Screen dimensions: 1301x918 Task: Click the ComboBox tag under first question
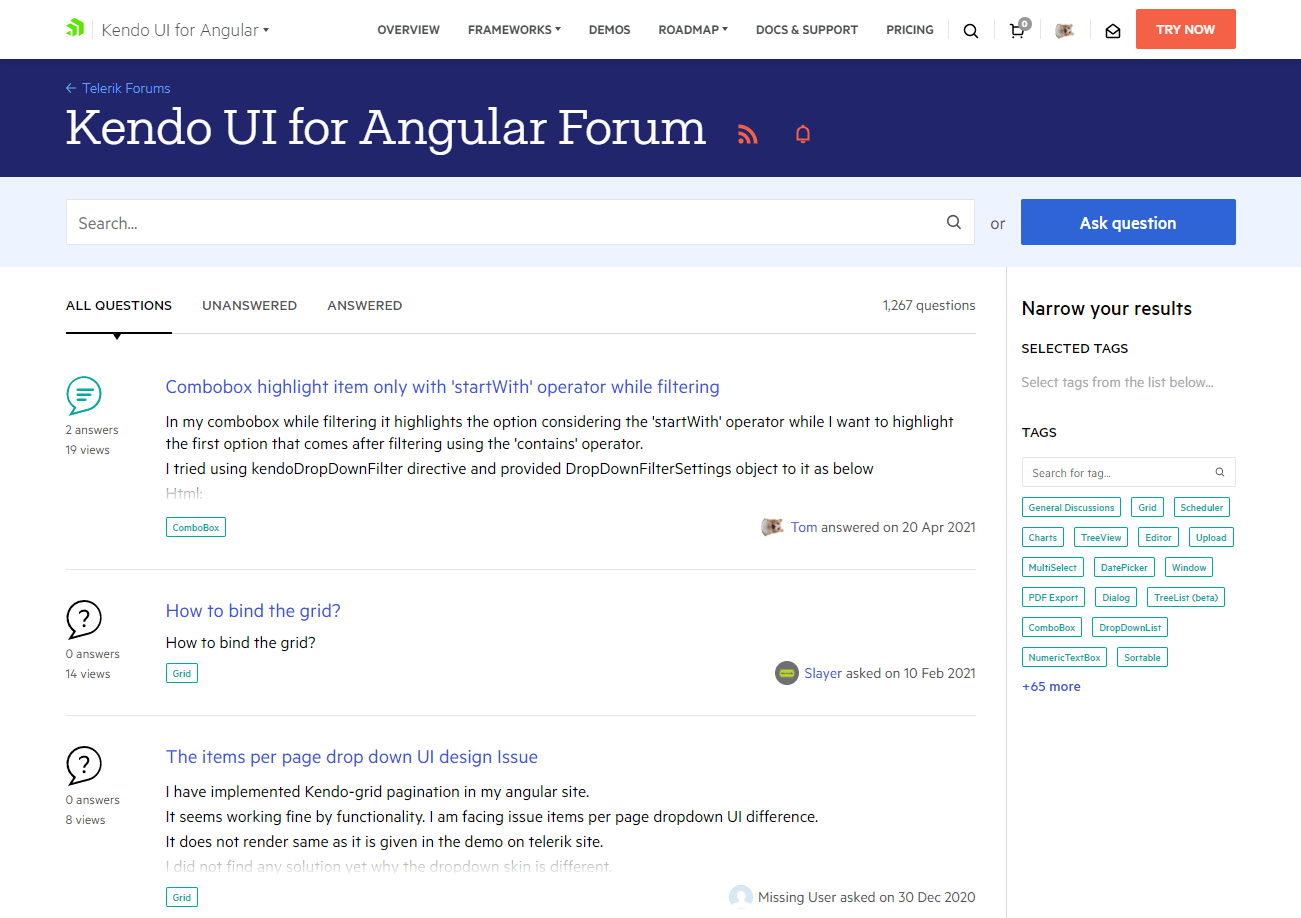196,527
